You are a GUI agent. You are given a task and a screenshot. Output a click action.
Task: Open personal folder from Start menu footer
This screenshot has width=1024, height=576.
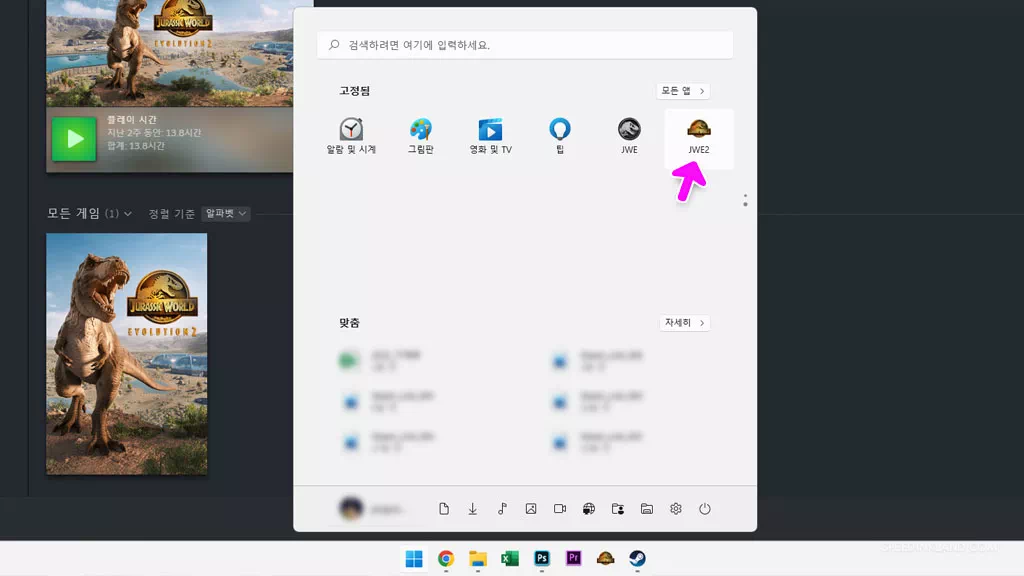pos(618,509)
